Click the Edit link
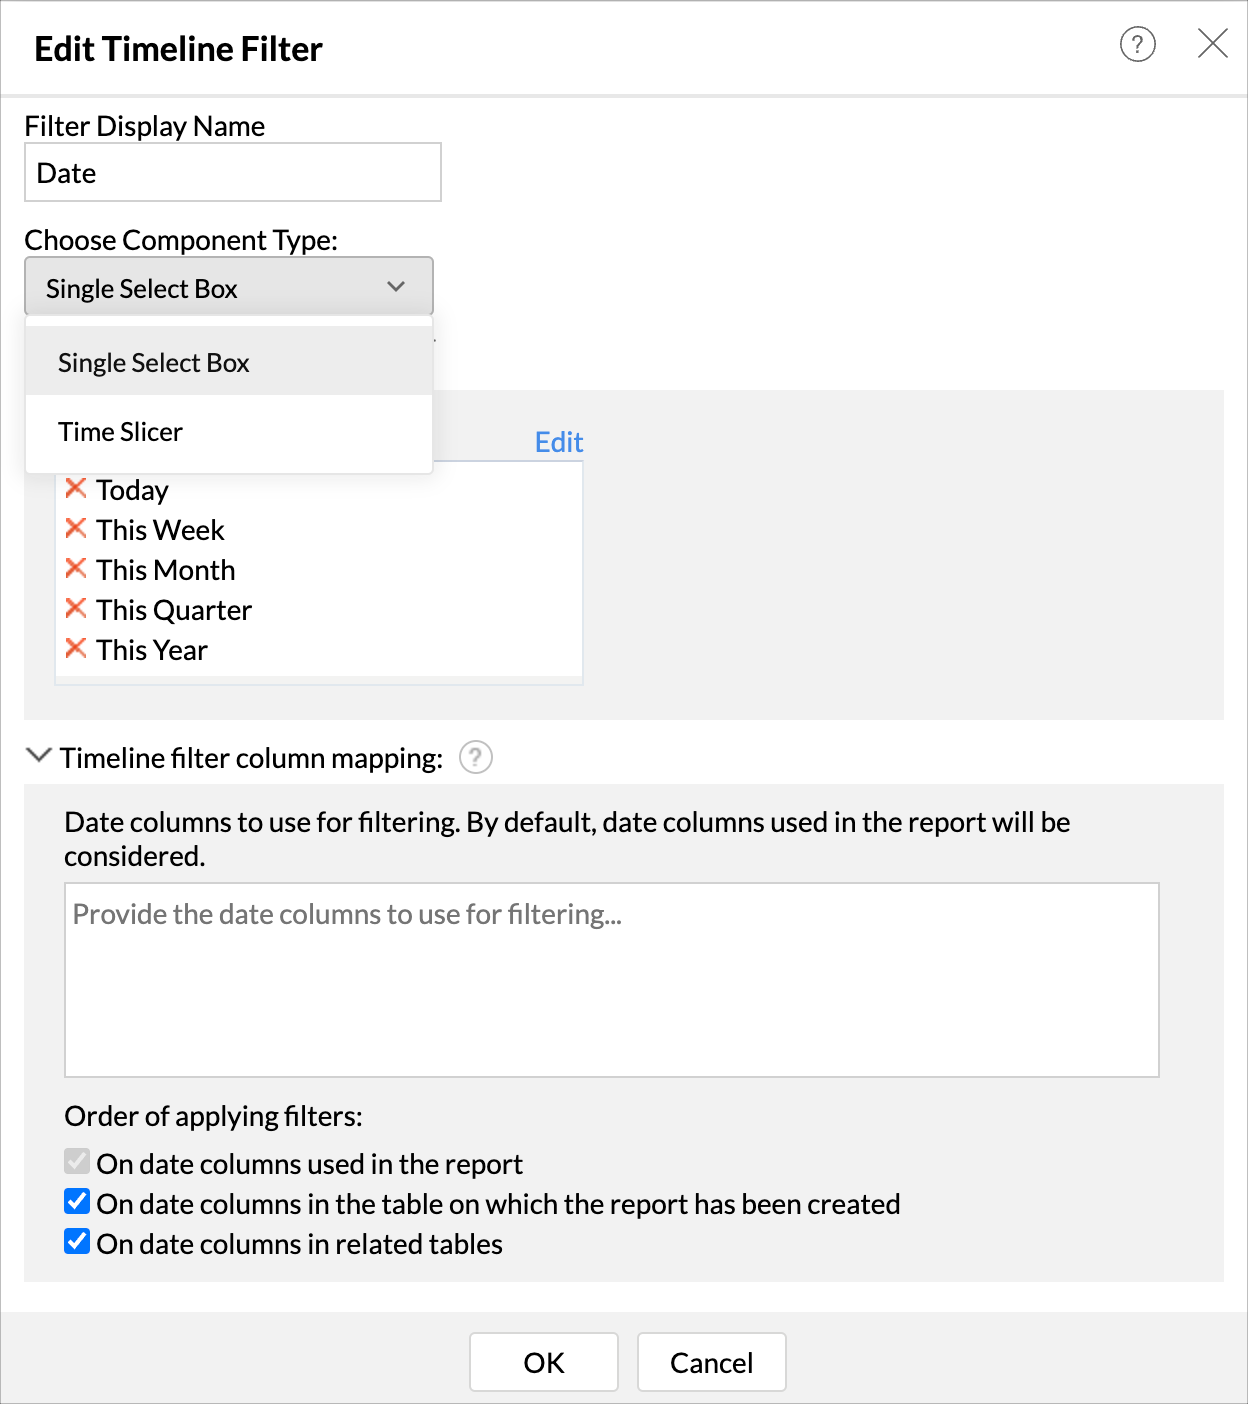 point(559,442)
